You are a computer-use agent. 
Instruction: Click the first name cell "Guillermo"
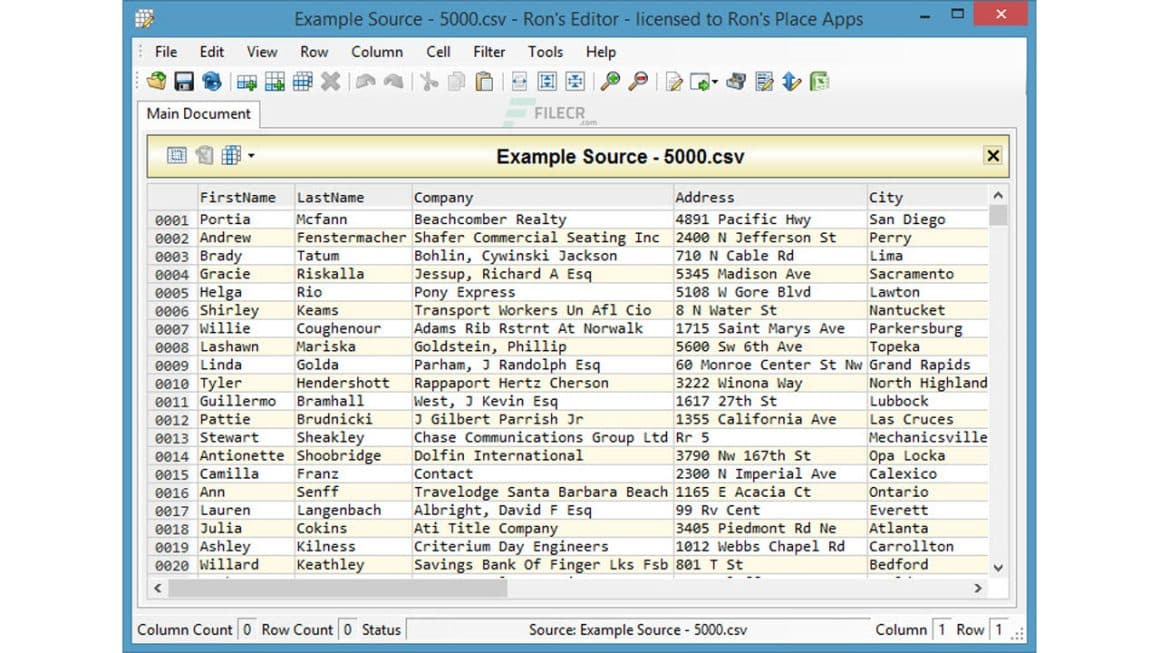[x=246, y=402]
